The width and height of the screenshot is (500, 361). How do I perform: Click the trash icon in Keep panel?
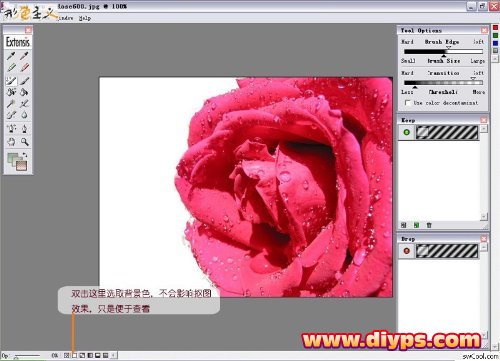click(429, 225)
